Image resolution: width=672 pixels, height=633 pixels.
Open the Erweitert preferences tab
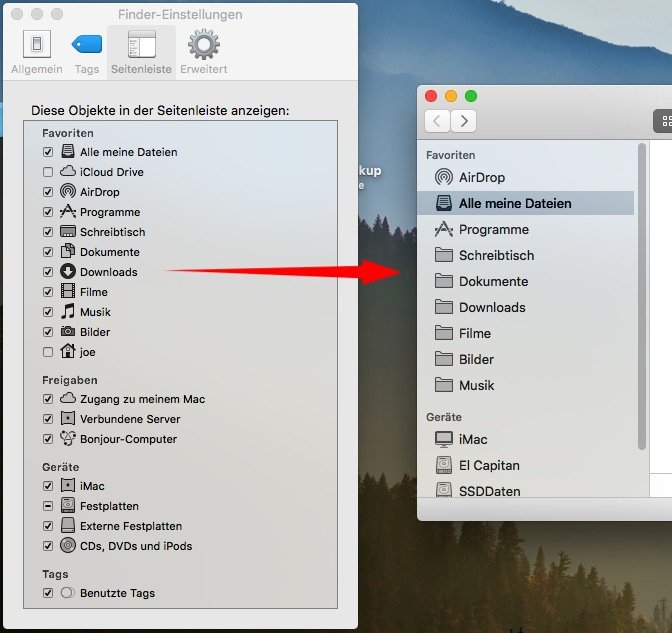click(204, 52)
